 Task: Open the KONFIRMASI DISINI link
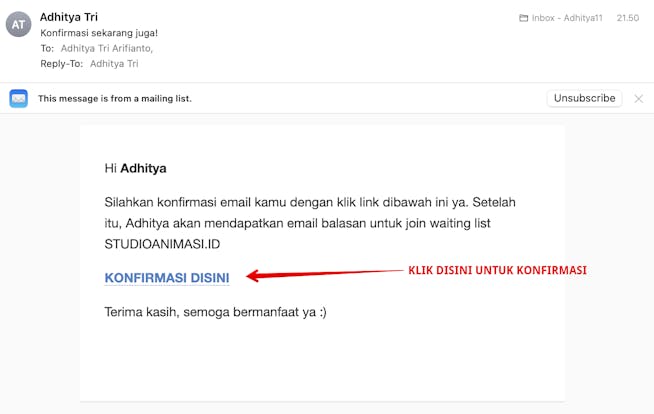pyautogui.click(x=167, y=277)
